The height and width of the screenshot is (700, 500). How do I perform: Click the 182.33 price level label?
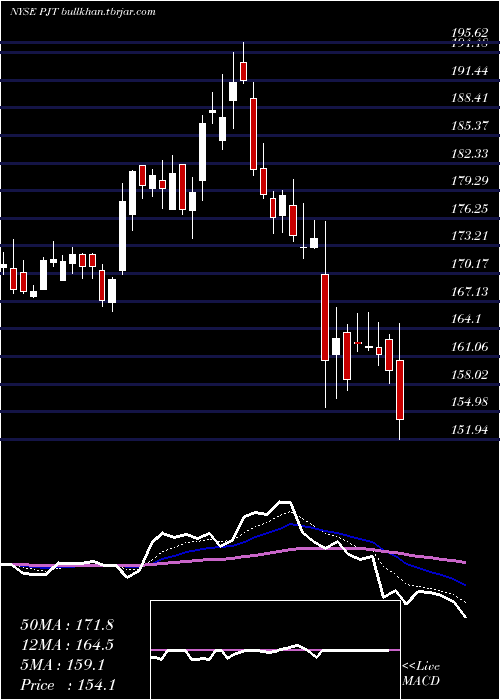[470, 154]
